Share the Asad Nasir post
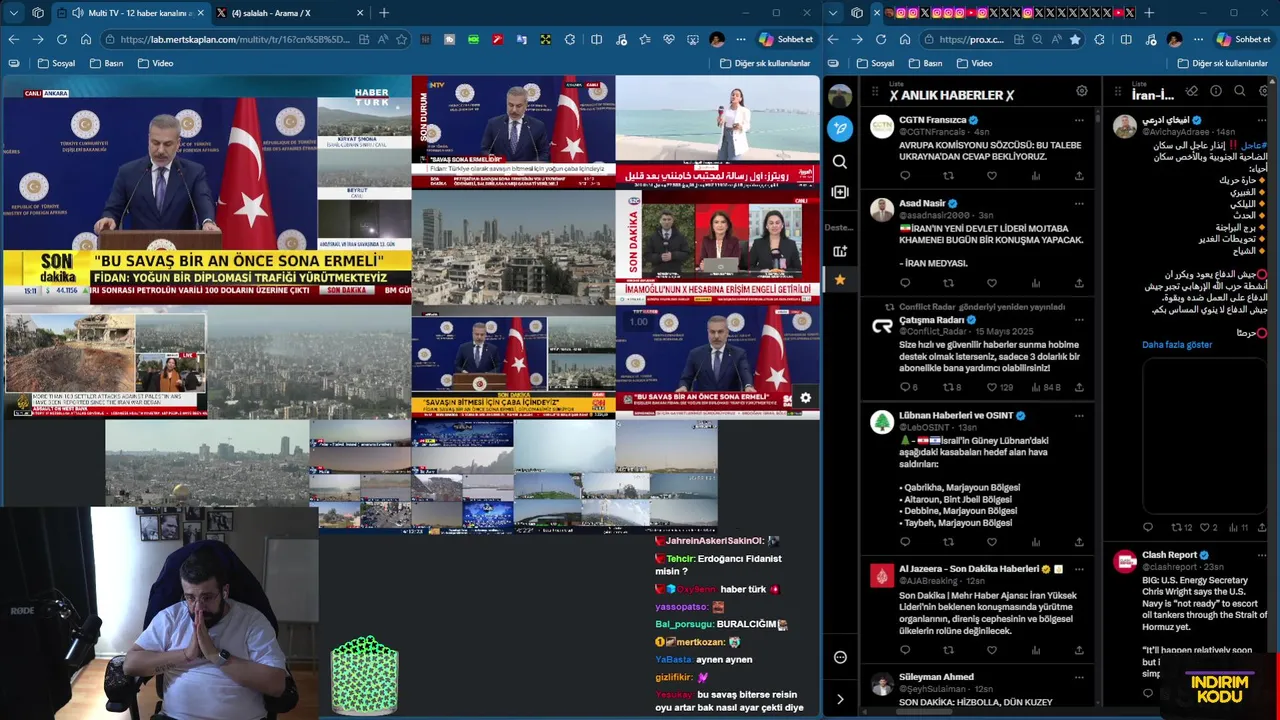The image size is (1280, 720). 1079,283
